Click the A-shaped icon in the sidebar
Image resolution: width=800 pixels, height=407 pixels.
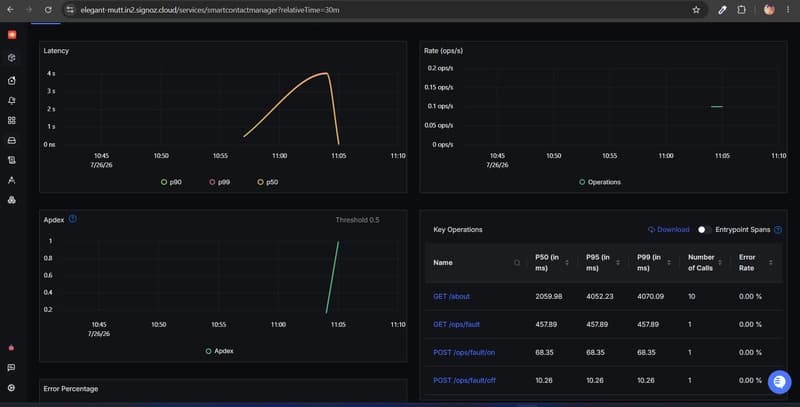(x=12, y=180)
